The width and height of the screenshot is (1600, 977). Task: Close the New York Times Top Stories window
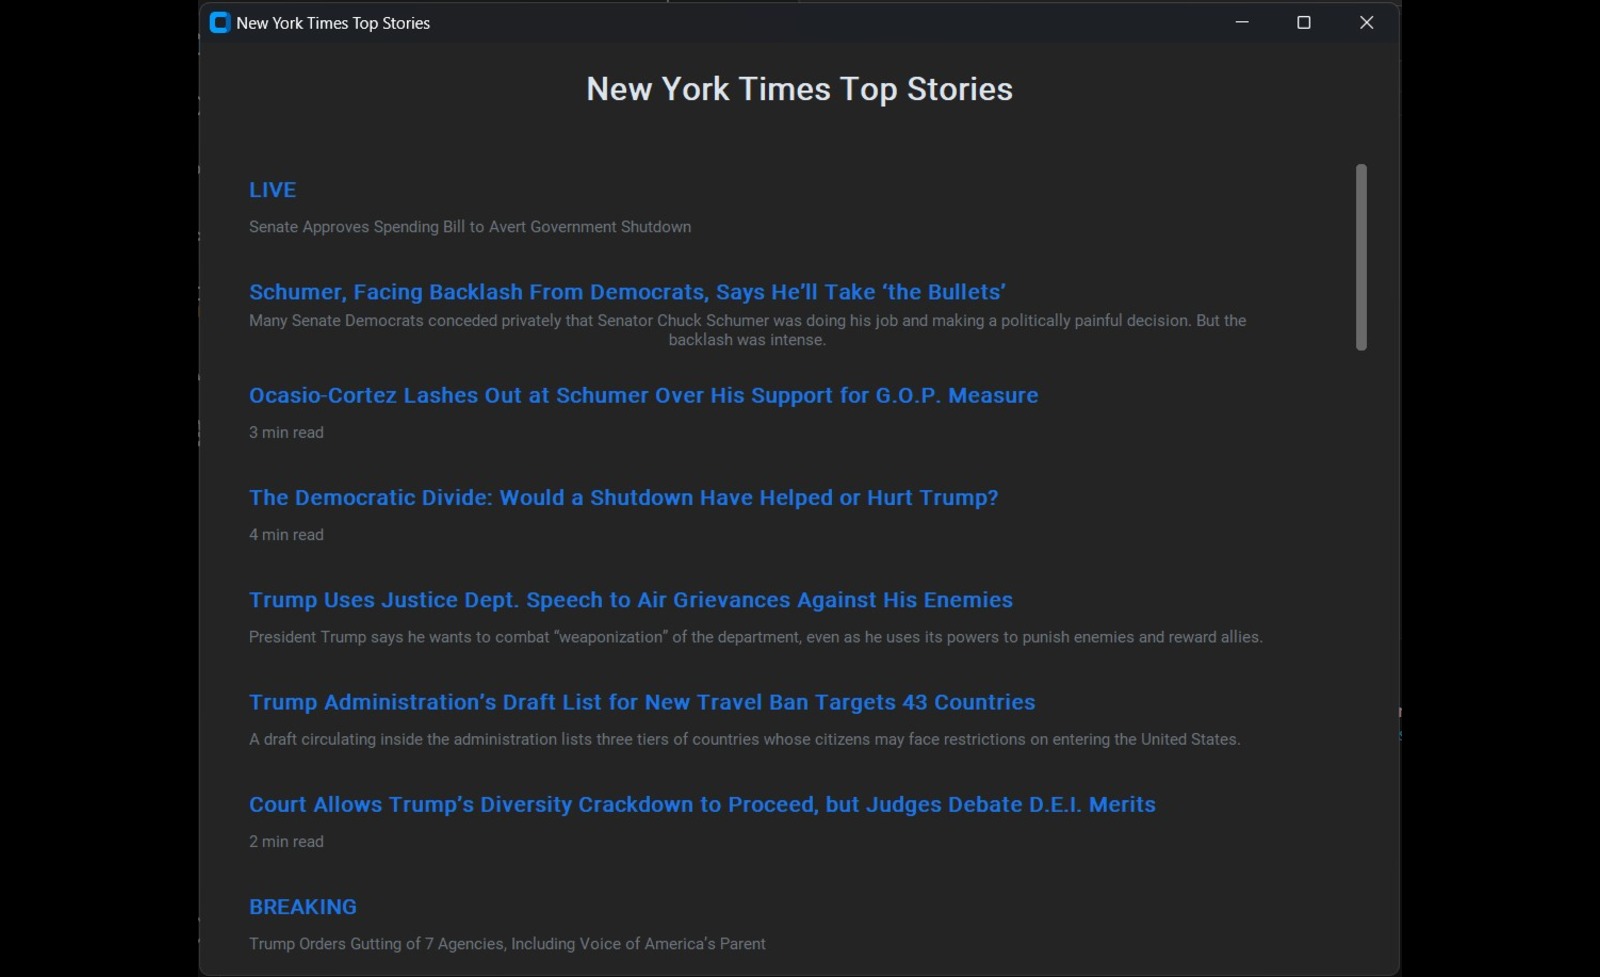(1366, 22)
